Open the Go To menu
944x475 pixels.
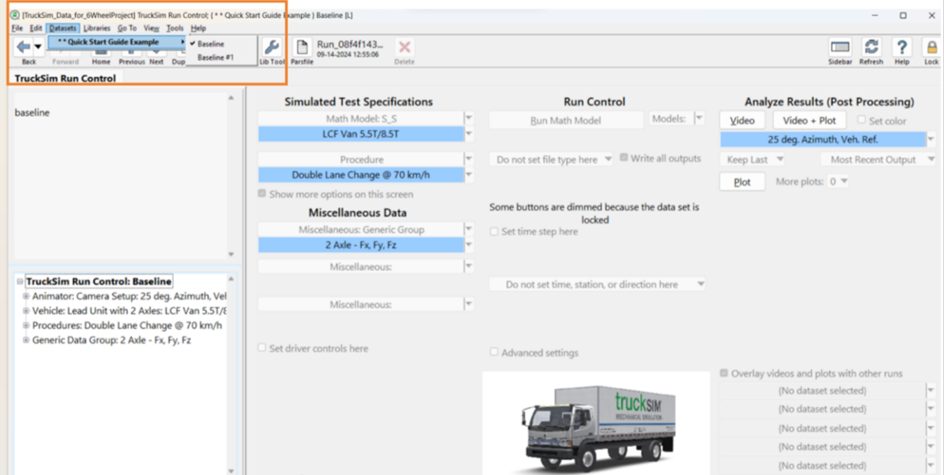(127, 28)
